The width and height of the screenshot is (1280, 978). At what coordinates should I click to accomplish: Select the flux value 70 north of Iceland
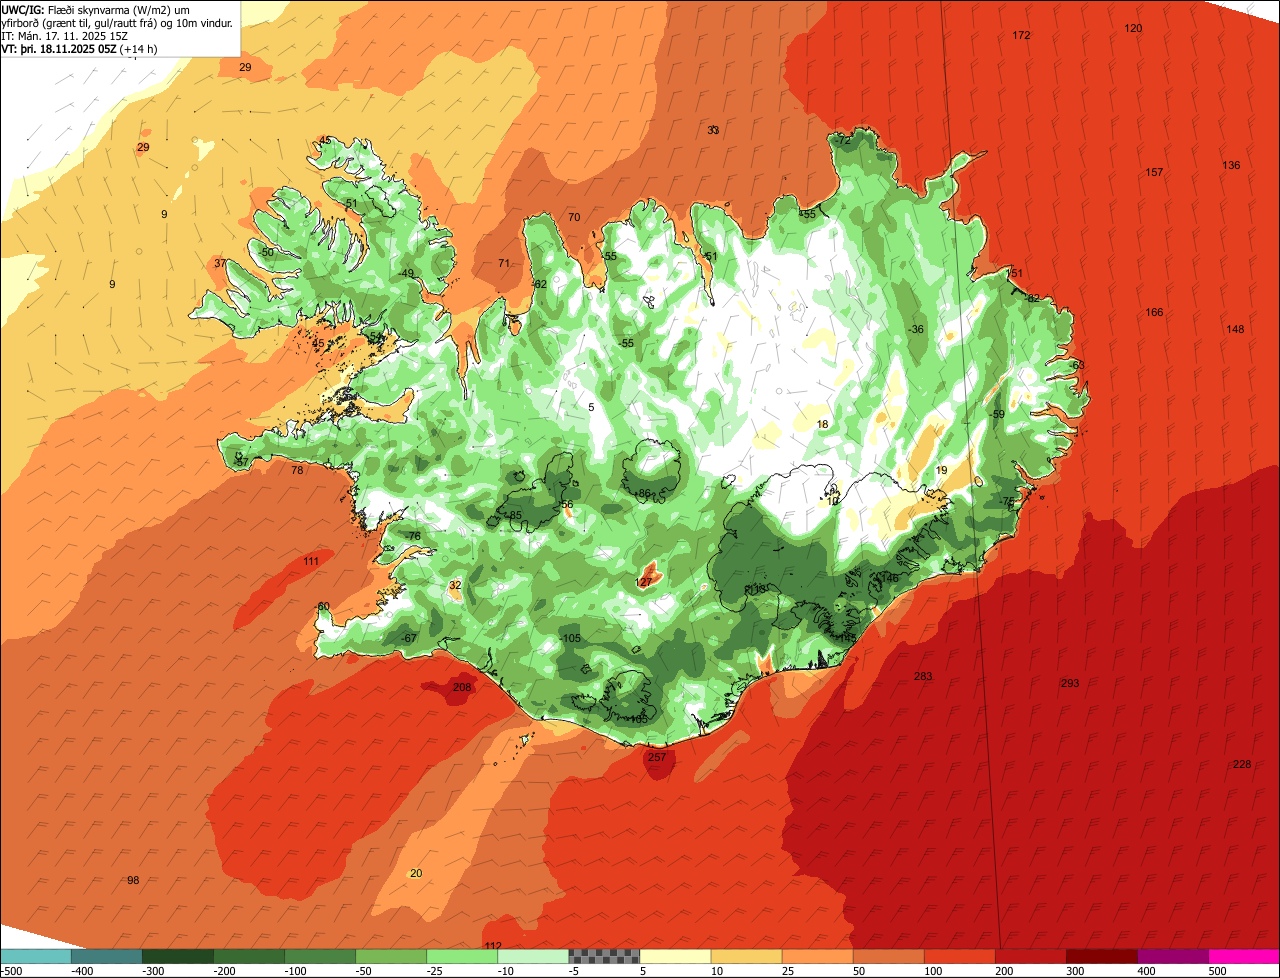click(574, 218)
